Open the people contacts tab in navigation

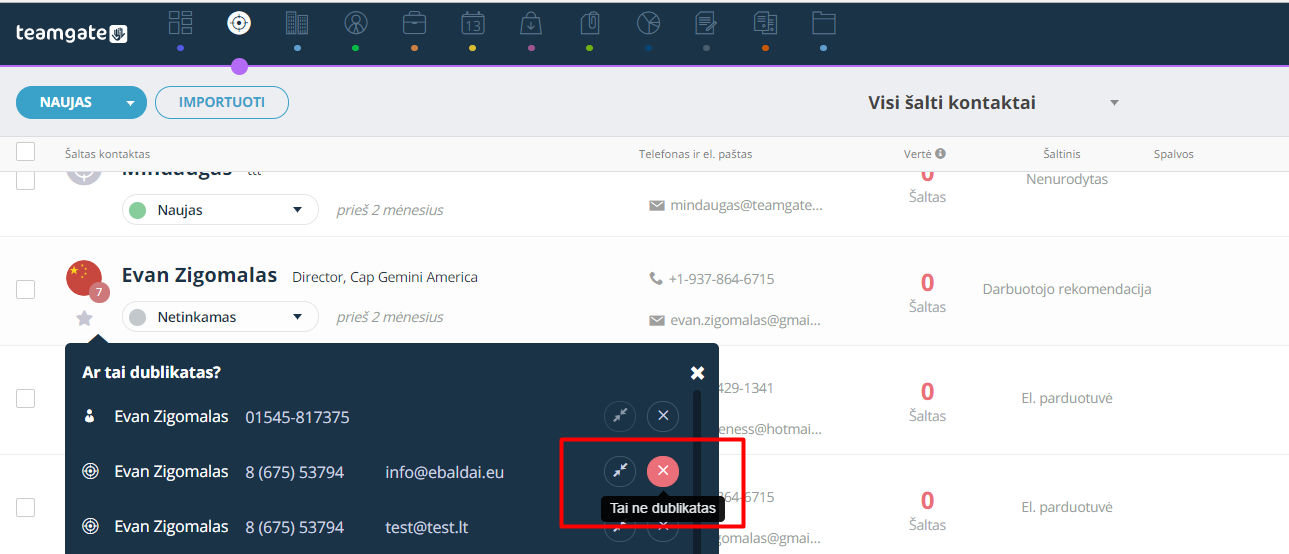[356, 23]
